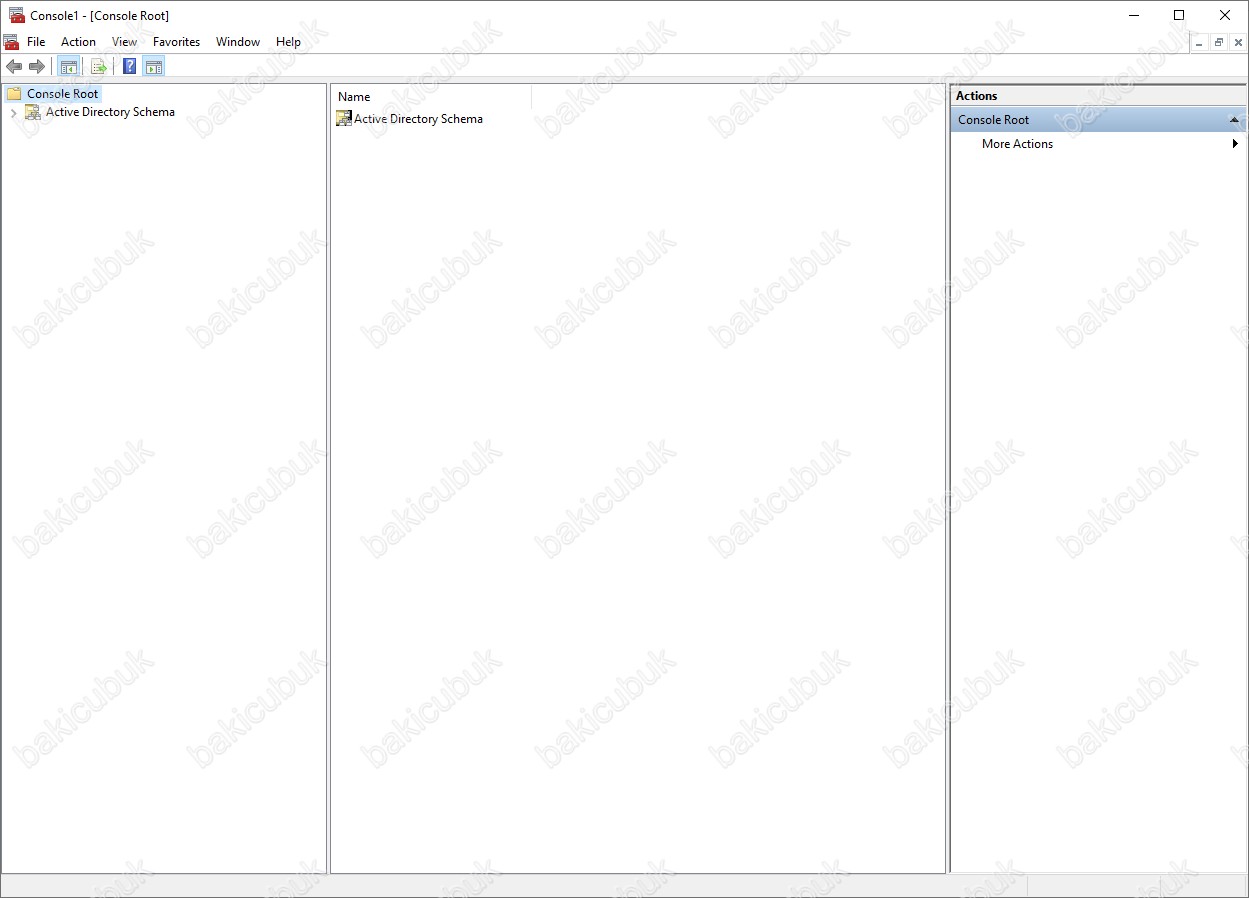Open the Action menu
The image size is (1249, 898).
coord(78,42)
